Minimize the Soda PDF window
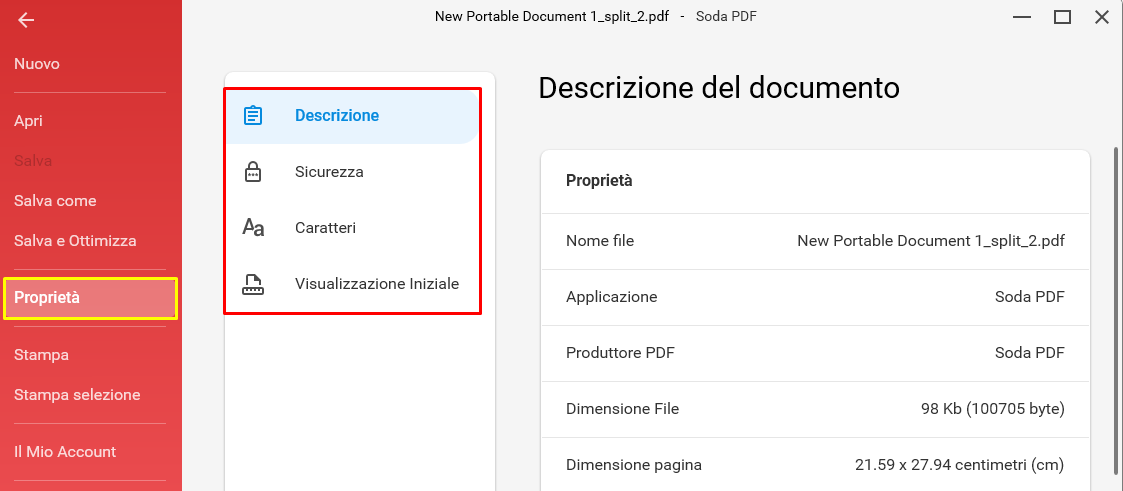This screenshot has height=491, width=1123. pyautogui.click(x=1022, y=16)
